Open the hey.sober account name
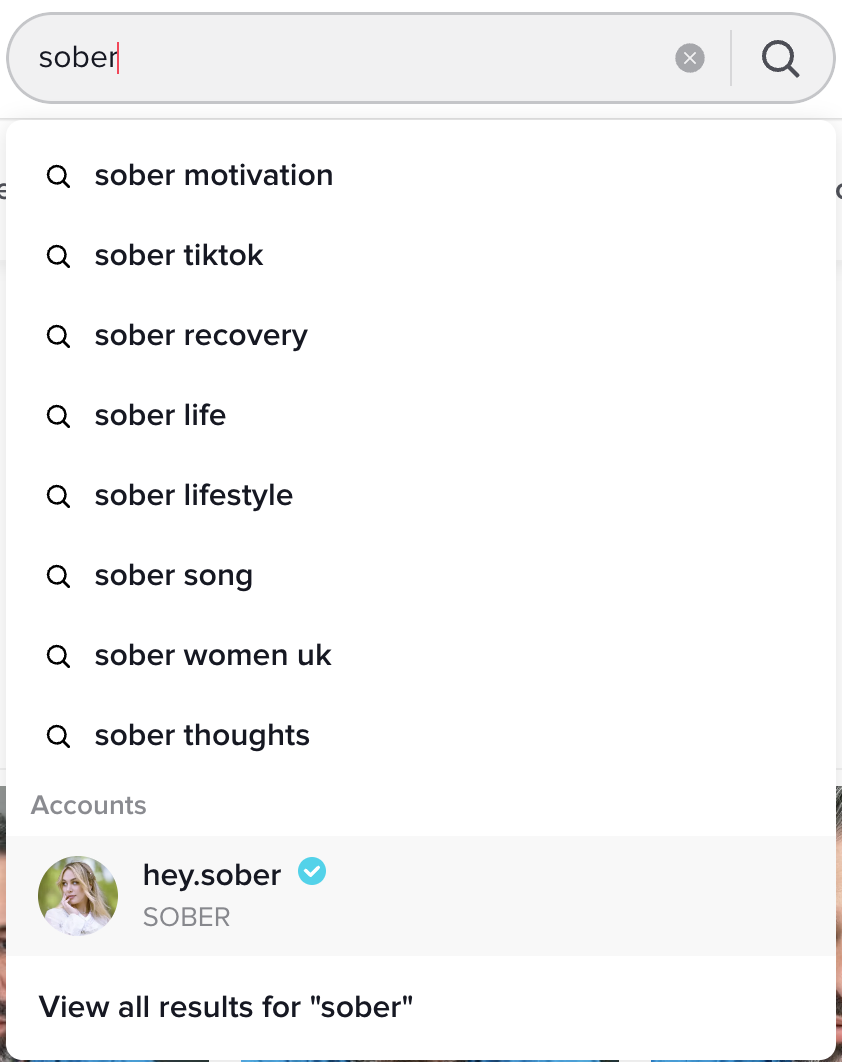Screen dimensions: 842x1062 [212, 874]
